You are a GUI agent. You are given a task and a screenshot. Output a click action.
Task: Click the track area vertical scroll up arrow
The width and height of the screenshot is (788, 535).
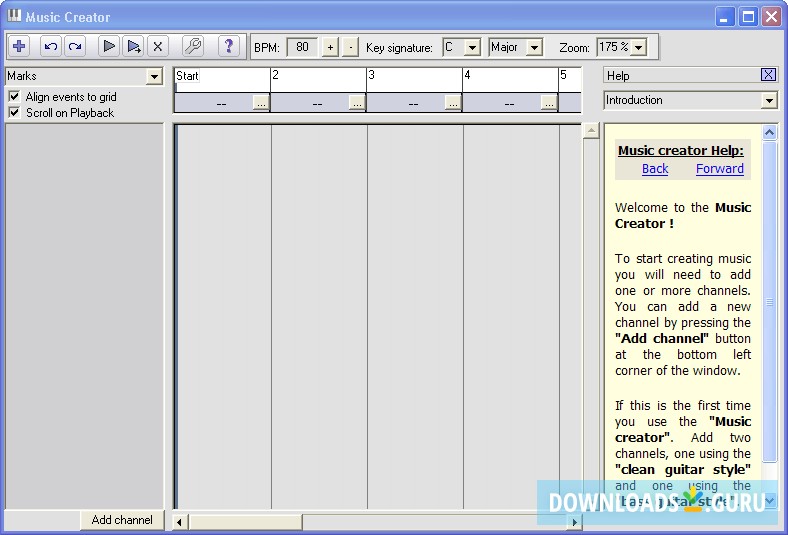[592, 131]
